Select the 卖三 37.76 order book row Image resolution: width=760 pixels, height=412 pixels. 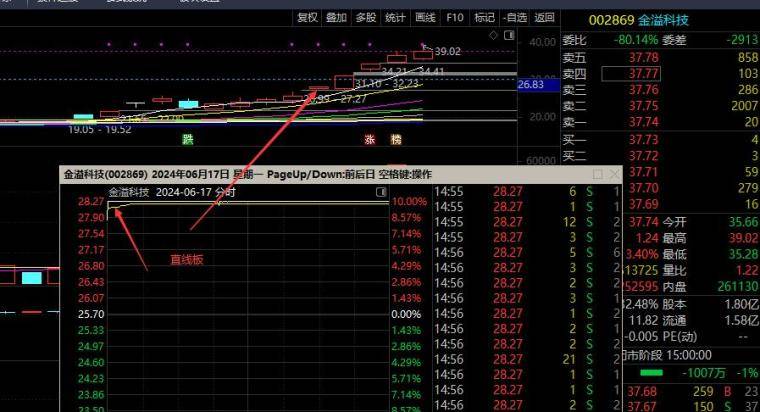coord(660,90)
